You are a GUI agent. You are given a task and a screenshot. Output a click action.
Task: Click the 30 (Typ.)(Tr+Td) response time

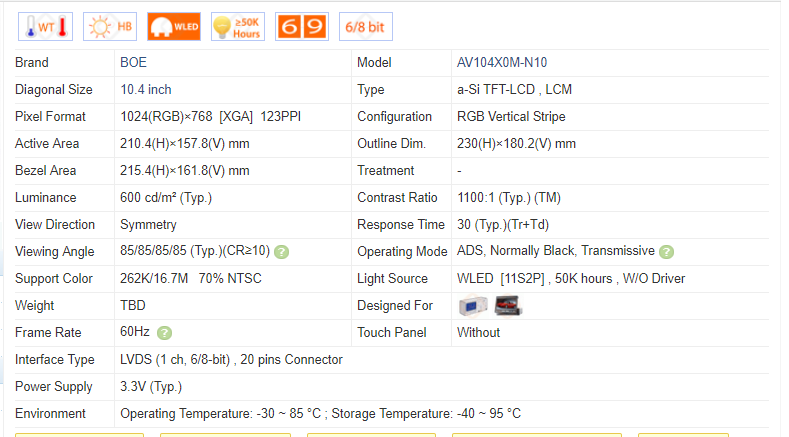pyautogui.click(x=503, y=225)
